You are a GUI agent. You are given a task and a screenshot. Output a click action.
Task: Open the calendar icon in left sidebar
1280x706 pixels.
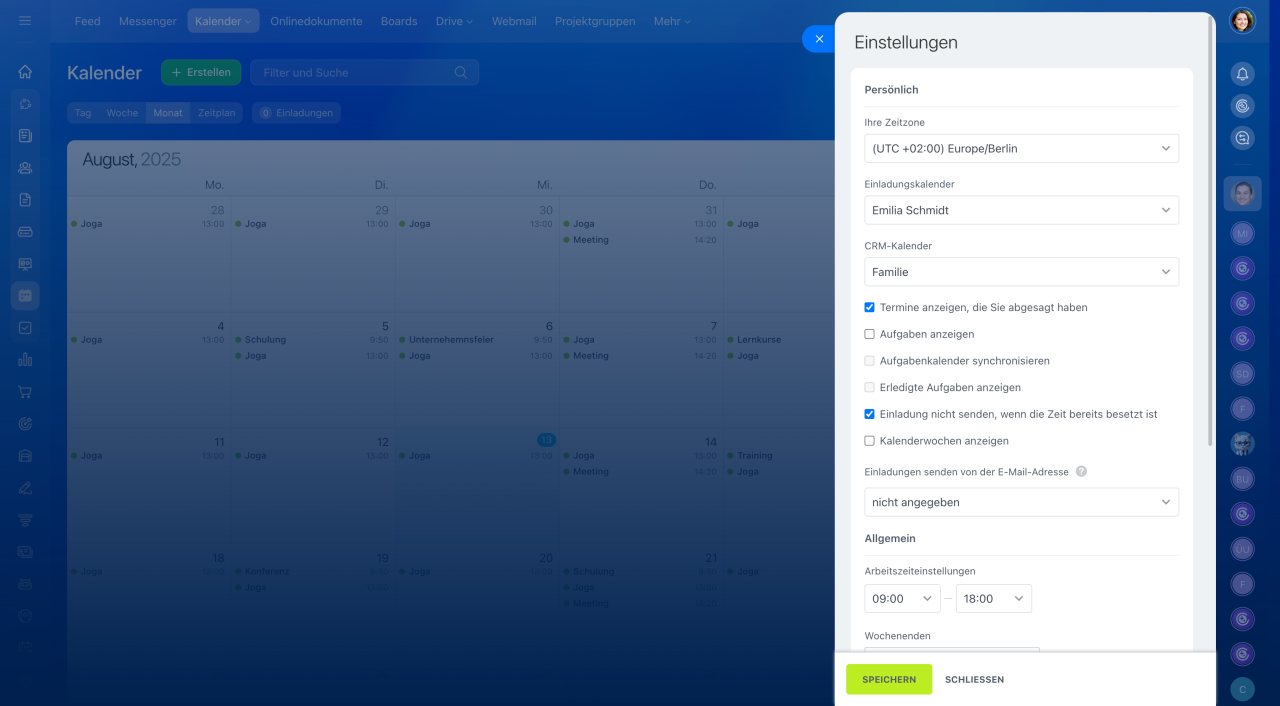click(x=25, y=295)
